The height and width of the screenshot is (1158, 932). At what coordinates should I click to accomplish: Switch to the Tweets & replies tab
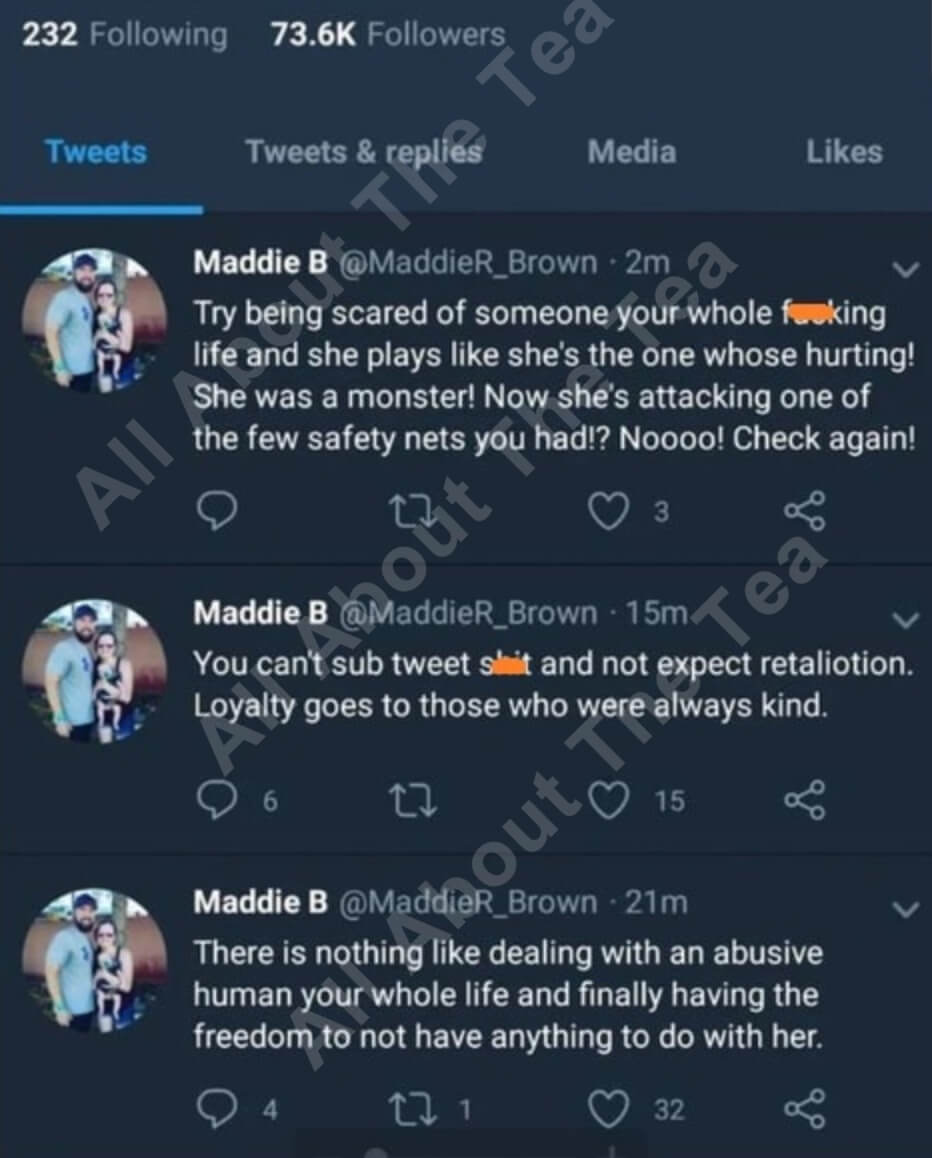(364, 152)
